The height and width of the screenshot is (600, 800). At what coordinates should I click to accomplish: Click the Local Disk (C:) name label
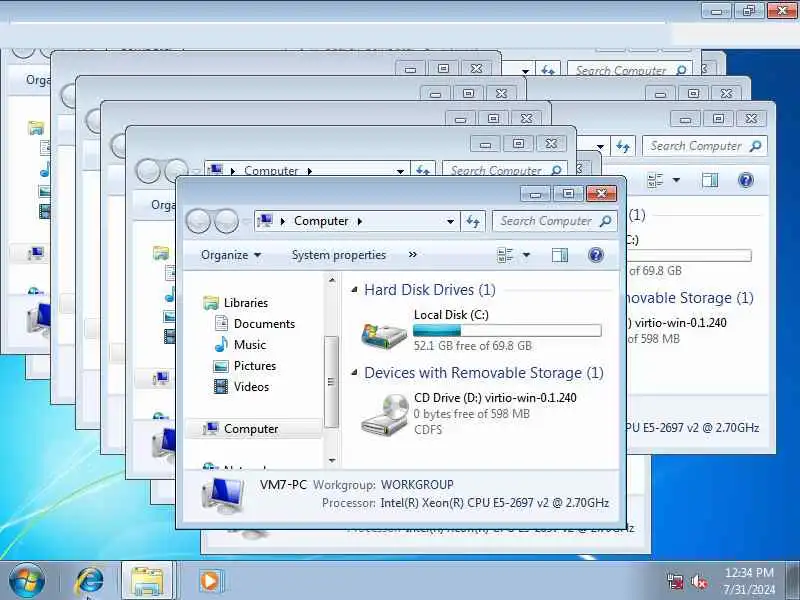(x=451, y=315)
